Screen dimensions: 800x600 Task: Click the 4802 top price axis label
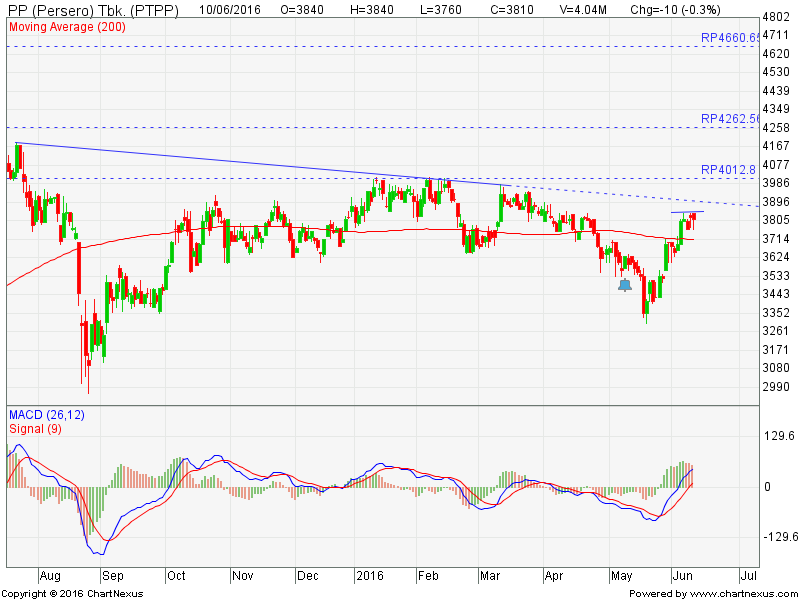coord(776,17)
